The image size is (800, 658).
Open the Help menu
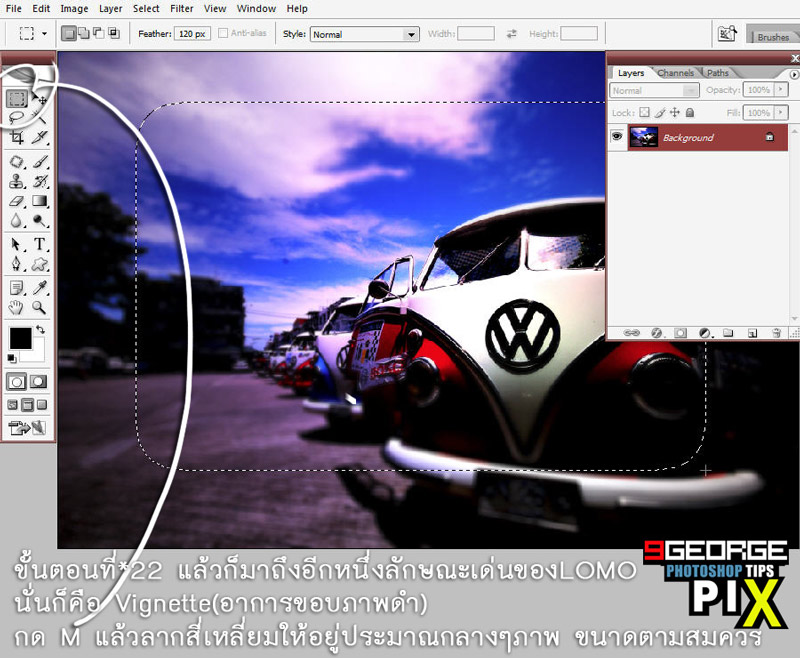click(x=297, y=9)
